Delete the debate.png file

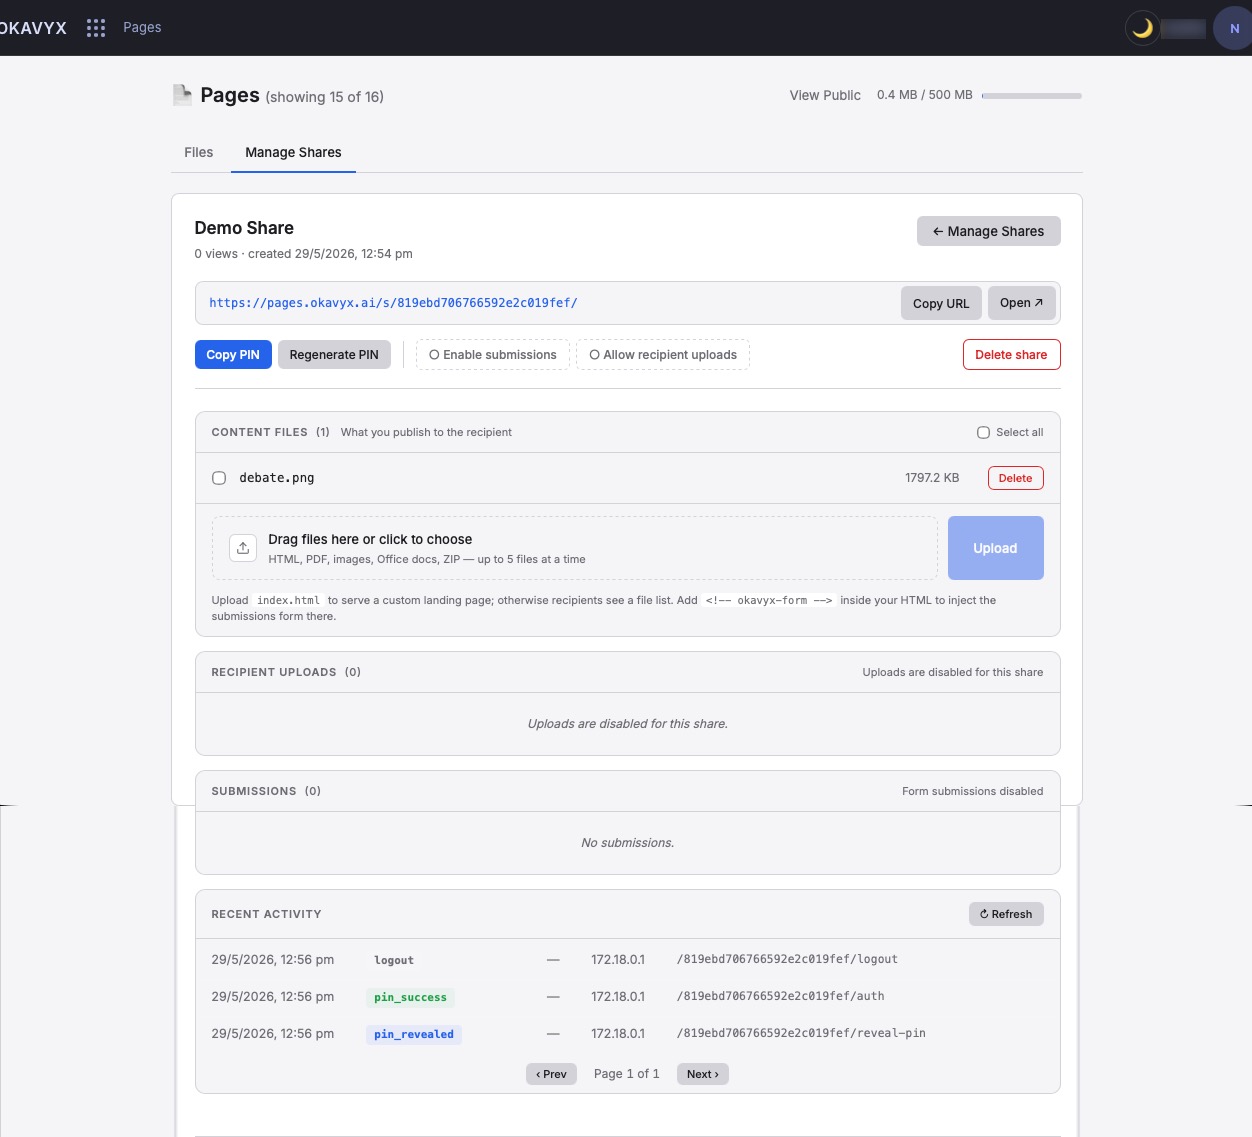coord(1015,478)
